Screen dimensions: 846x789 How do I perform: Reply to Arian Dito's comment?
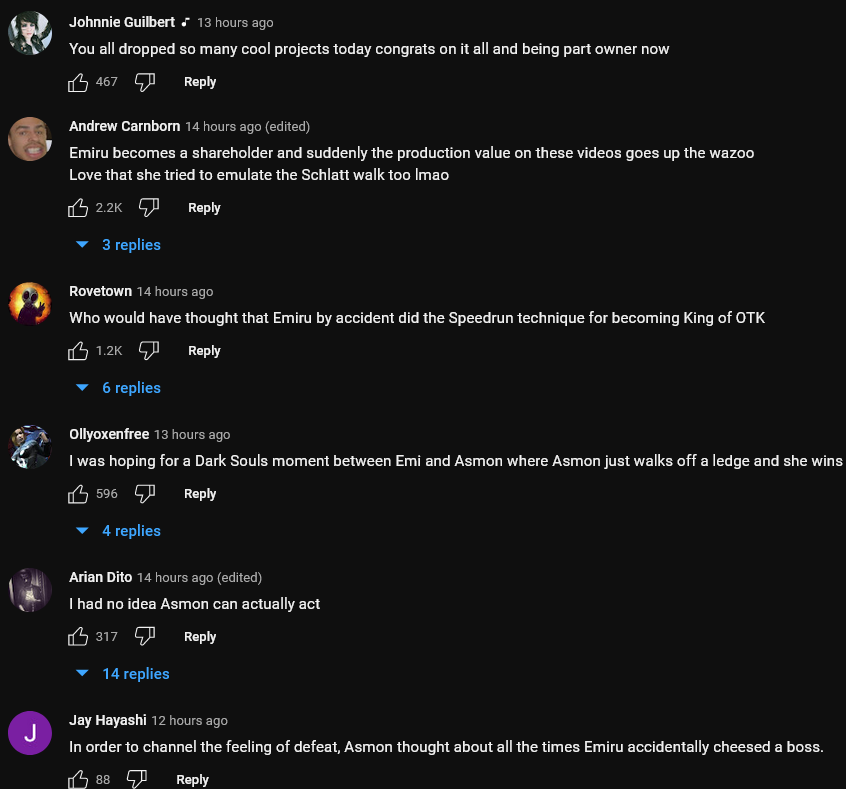200,637
